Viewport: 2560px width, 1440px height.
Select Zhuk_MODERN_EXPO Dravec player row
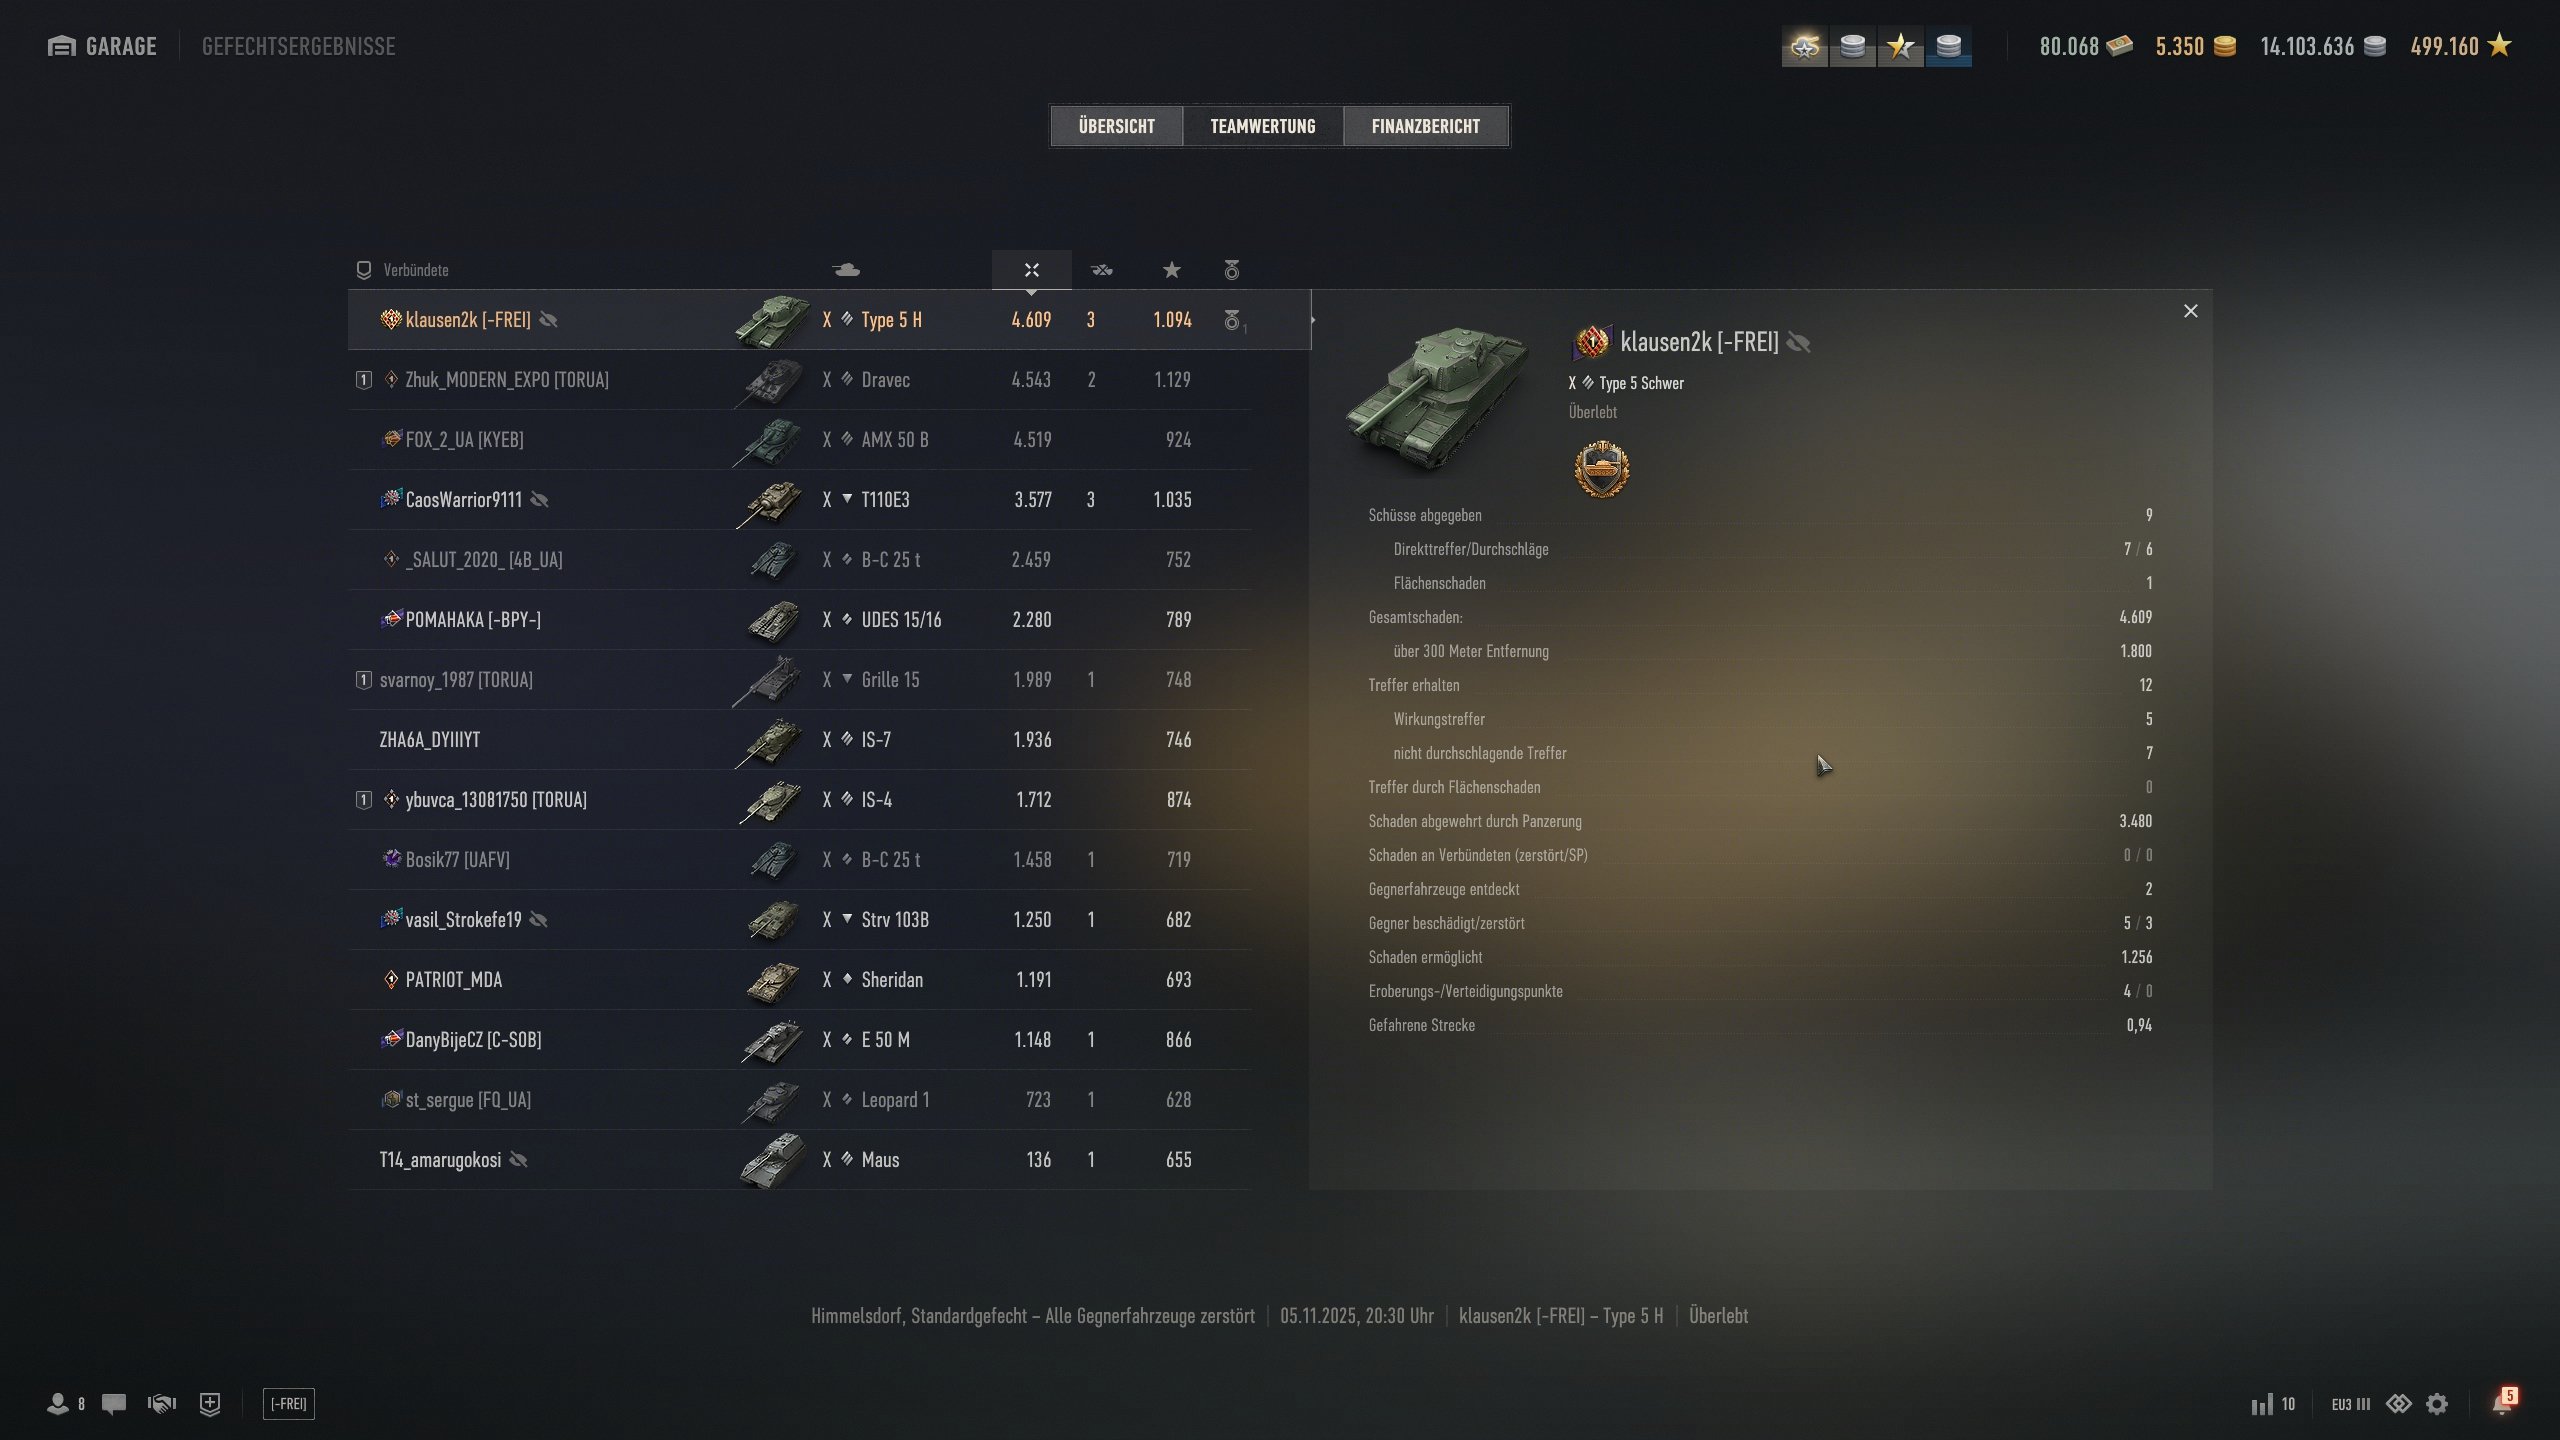coord(800,380)
